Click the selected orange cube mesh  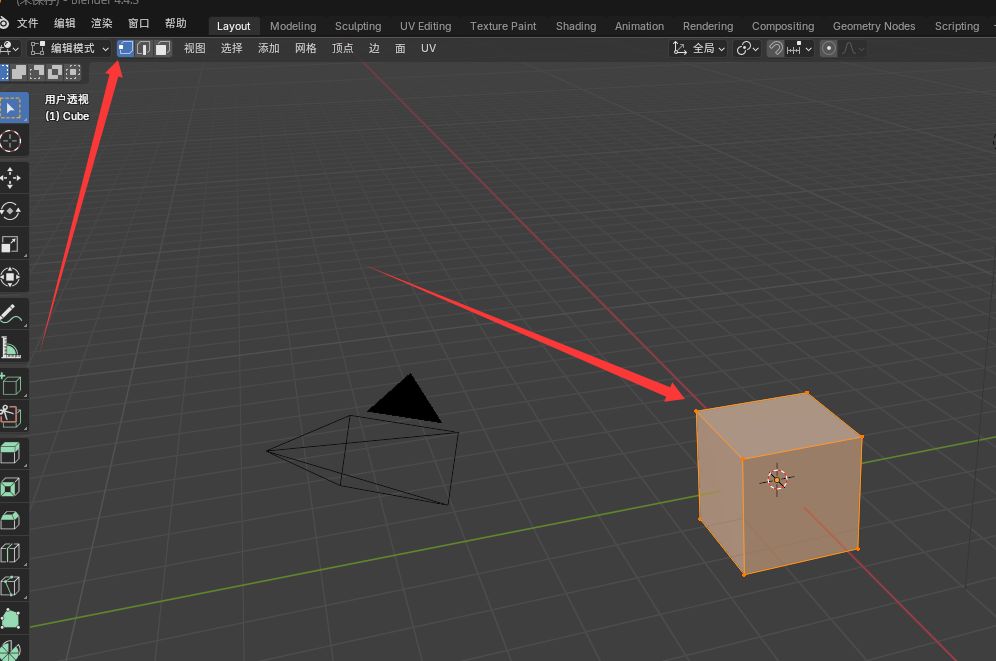coord(779,484)
